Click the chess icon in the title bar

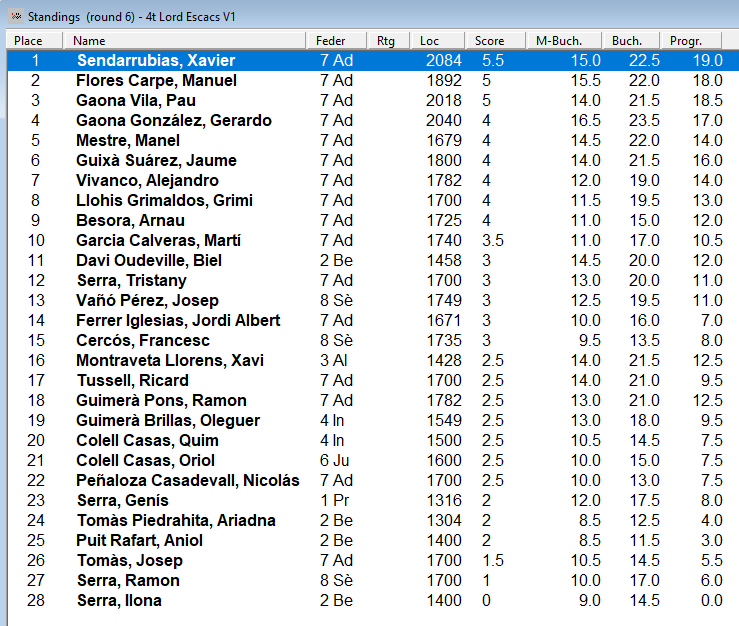(16, 15)
